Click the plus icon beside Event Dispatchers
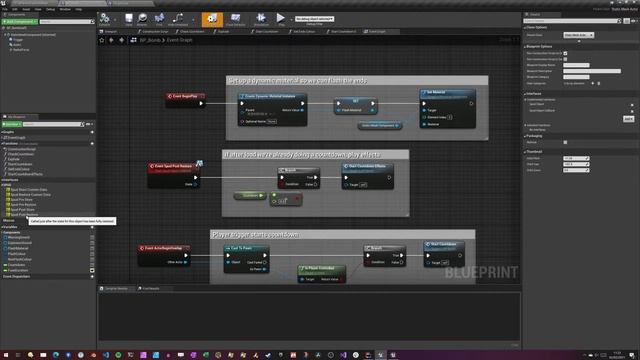 coord(92,277)
